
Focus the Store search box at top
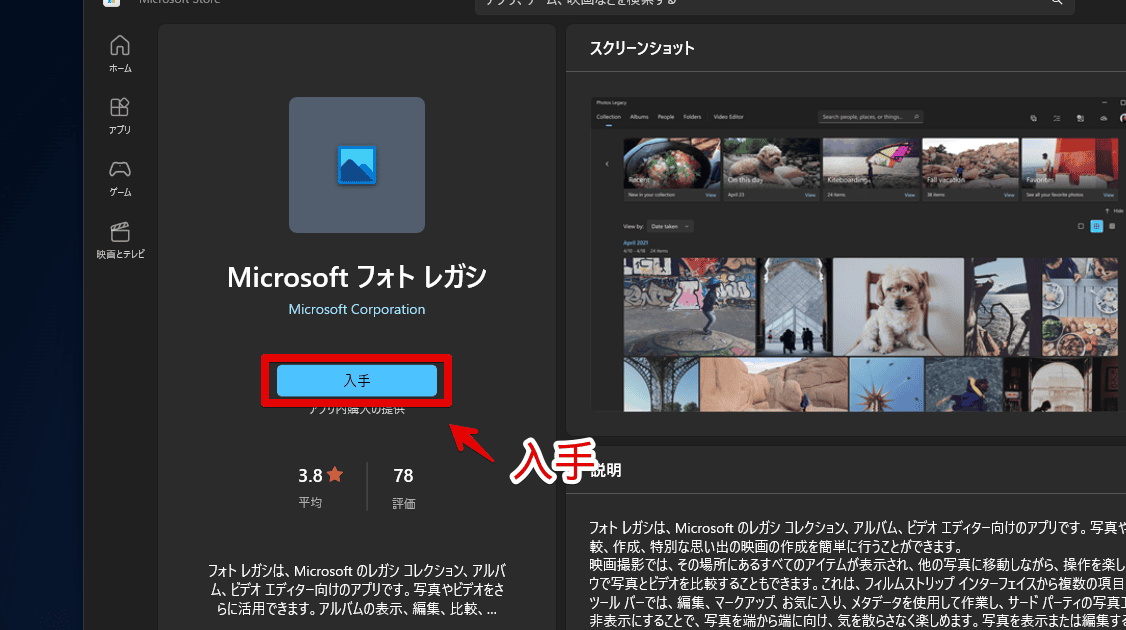775,4
